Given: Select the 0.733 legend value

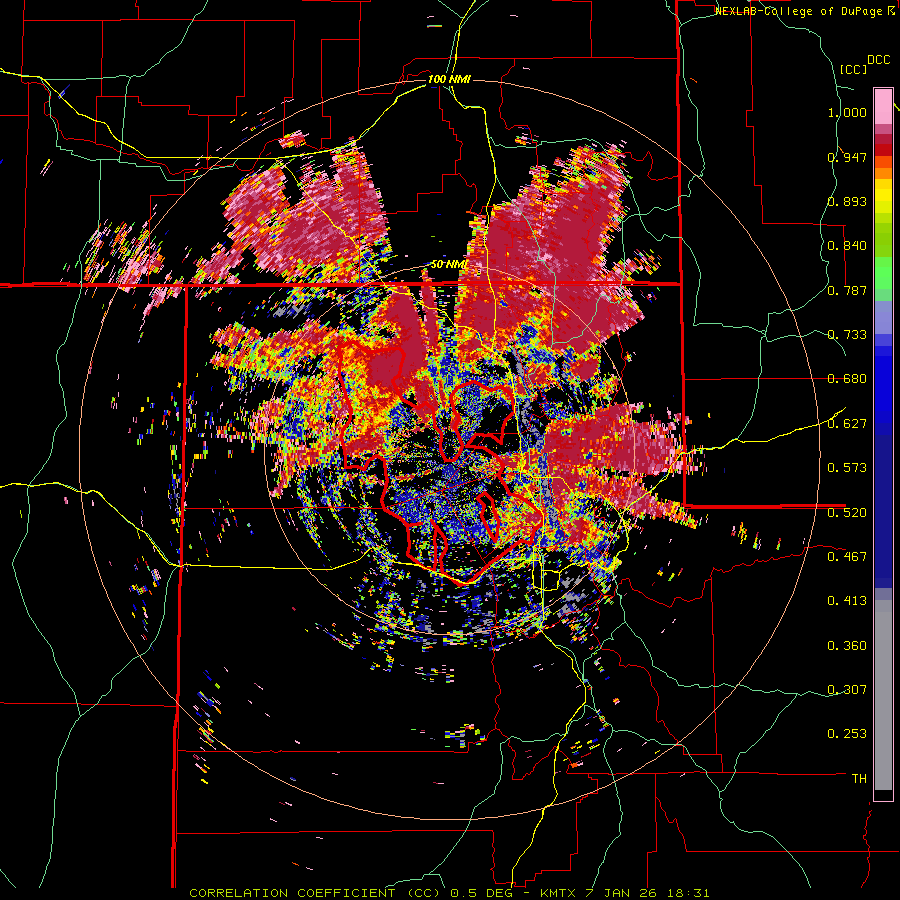Looking at the screenshot, I should click(x=847, y=335).
